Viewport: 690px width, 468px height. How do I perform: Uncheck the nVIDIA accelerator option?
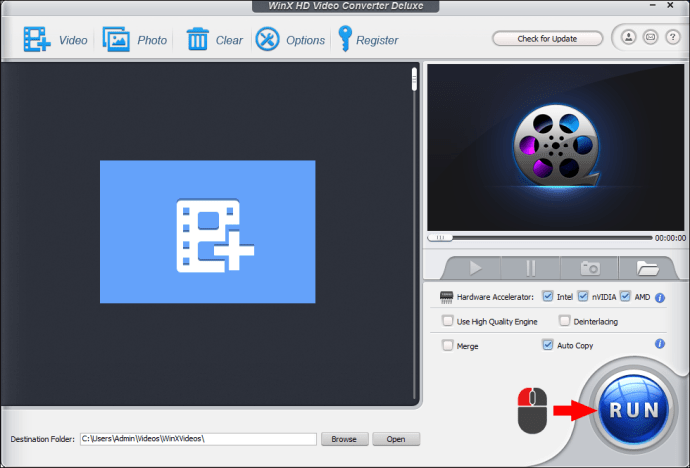583,296
